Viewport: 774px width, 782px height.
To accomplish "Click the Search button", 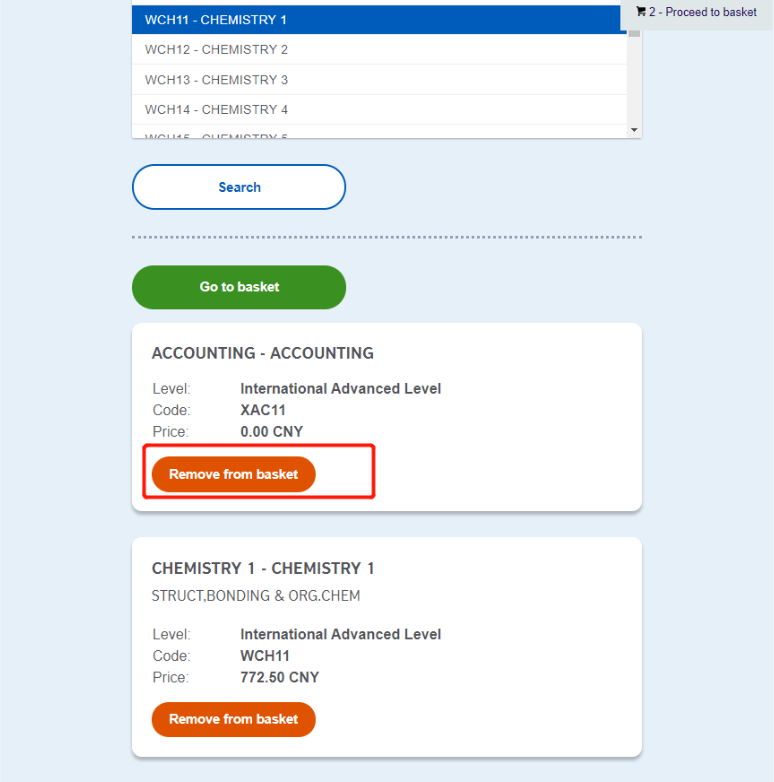I will point(239,187).
